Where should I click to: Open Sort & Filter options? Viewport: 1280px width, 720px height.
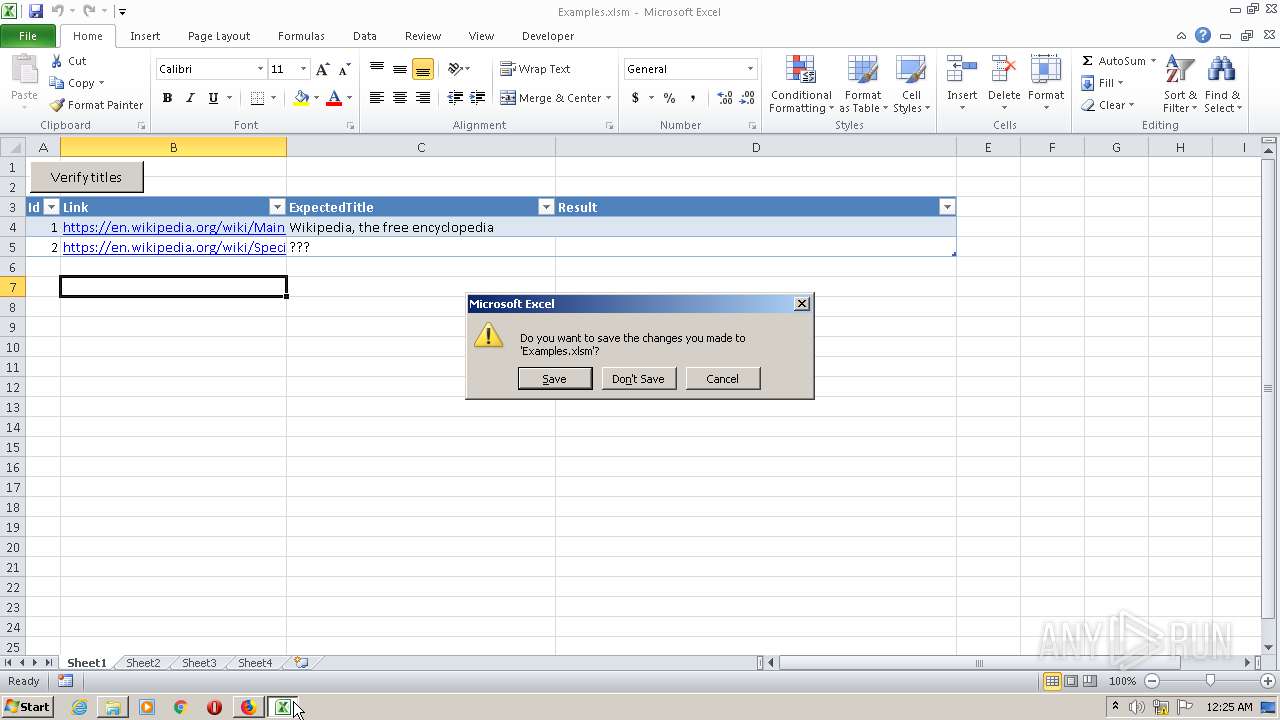point(1180,84)
